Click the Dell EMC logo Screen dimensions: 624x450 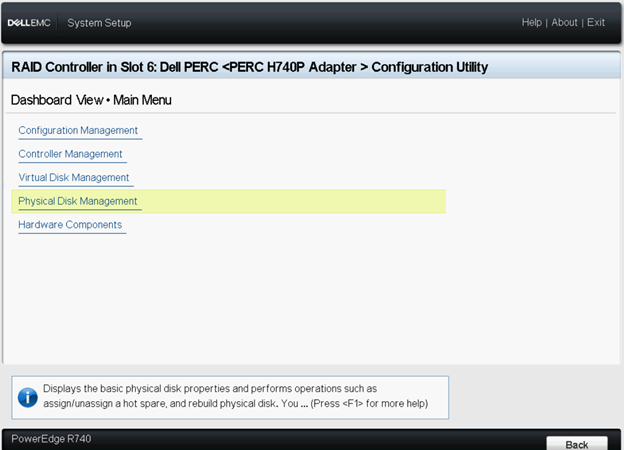tap(29, 23)
